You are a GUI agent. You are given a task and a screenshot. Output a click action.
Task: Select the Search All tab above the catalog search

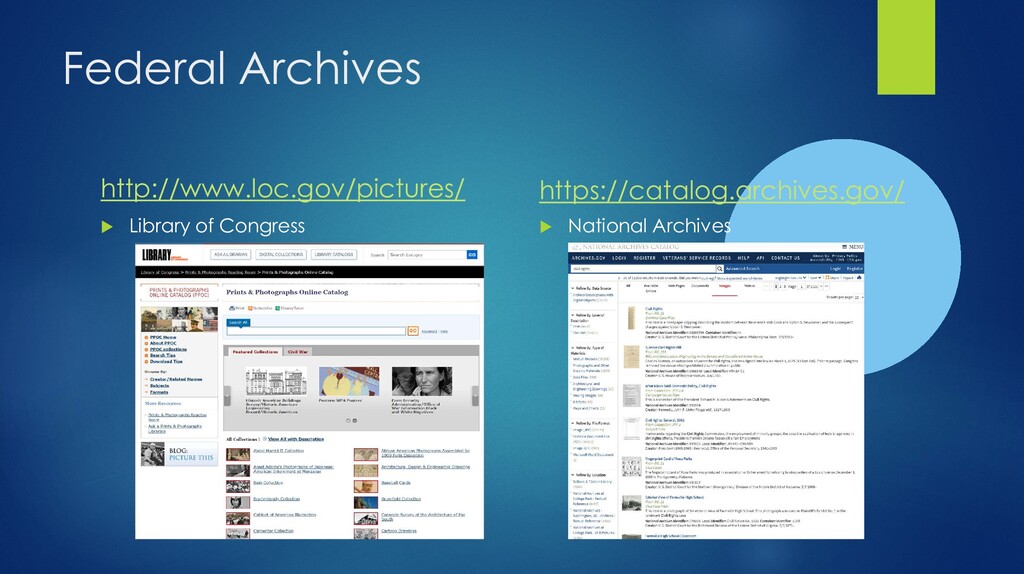tap(238, 323)
